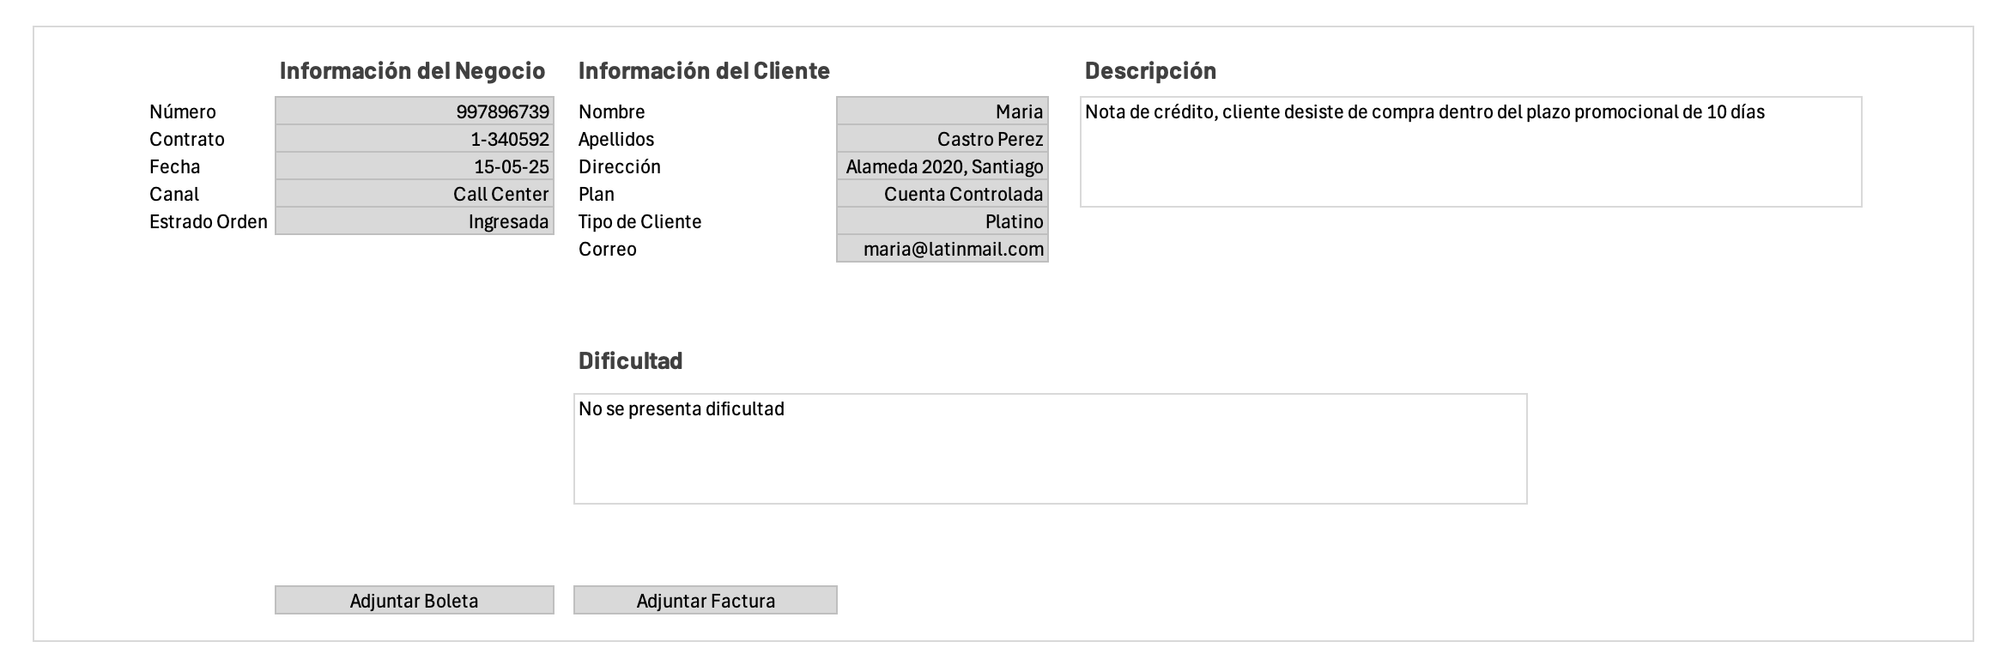This screenshot has height=671, width=2000.
Task: Click the Nombre field containing Maria
Action: [942, 111]
